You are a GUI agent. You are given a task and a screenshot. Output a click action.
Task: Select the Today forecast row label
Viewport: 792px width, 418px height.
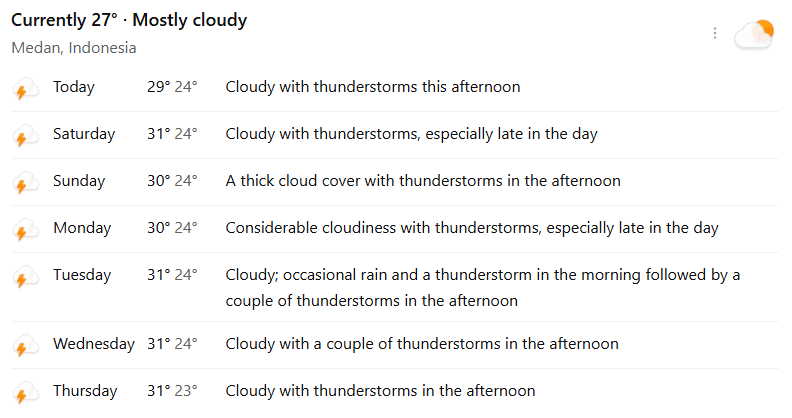[x=74, y=87]
